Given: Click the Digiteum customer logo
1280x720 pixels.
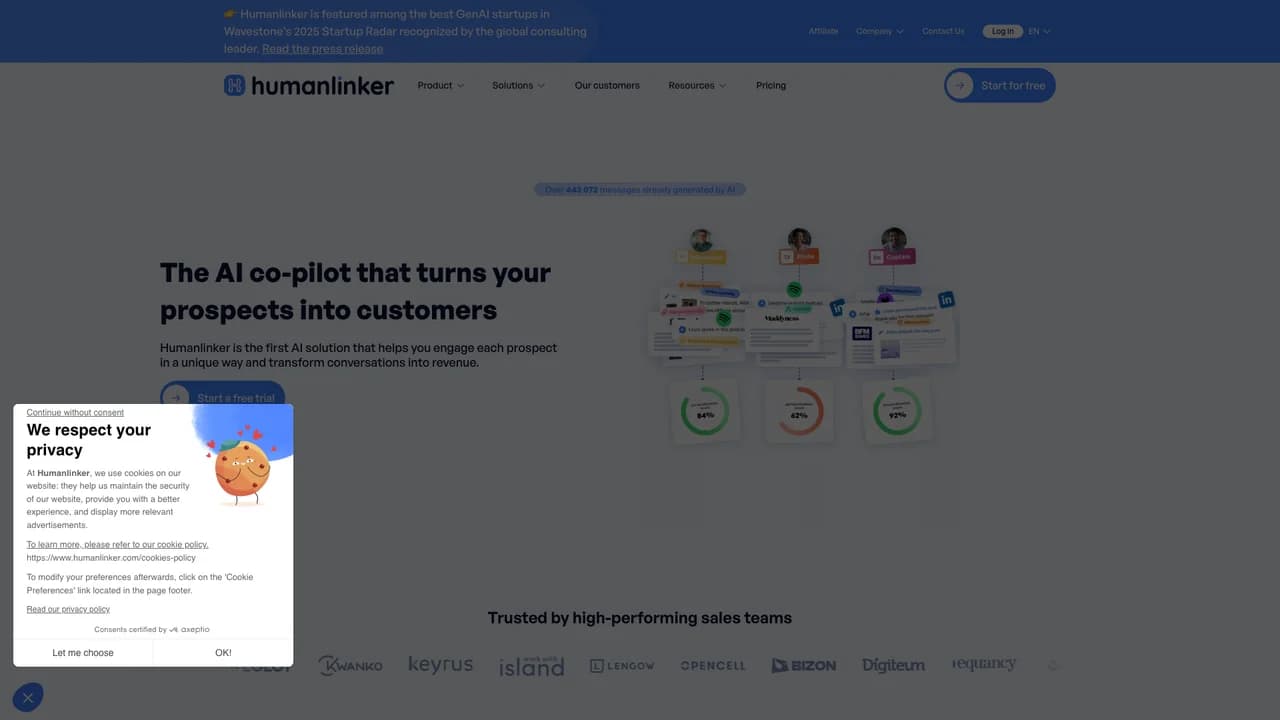Looking at the screenshot, I should click(x=894, y=665).
